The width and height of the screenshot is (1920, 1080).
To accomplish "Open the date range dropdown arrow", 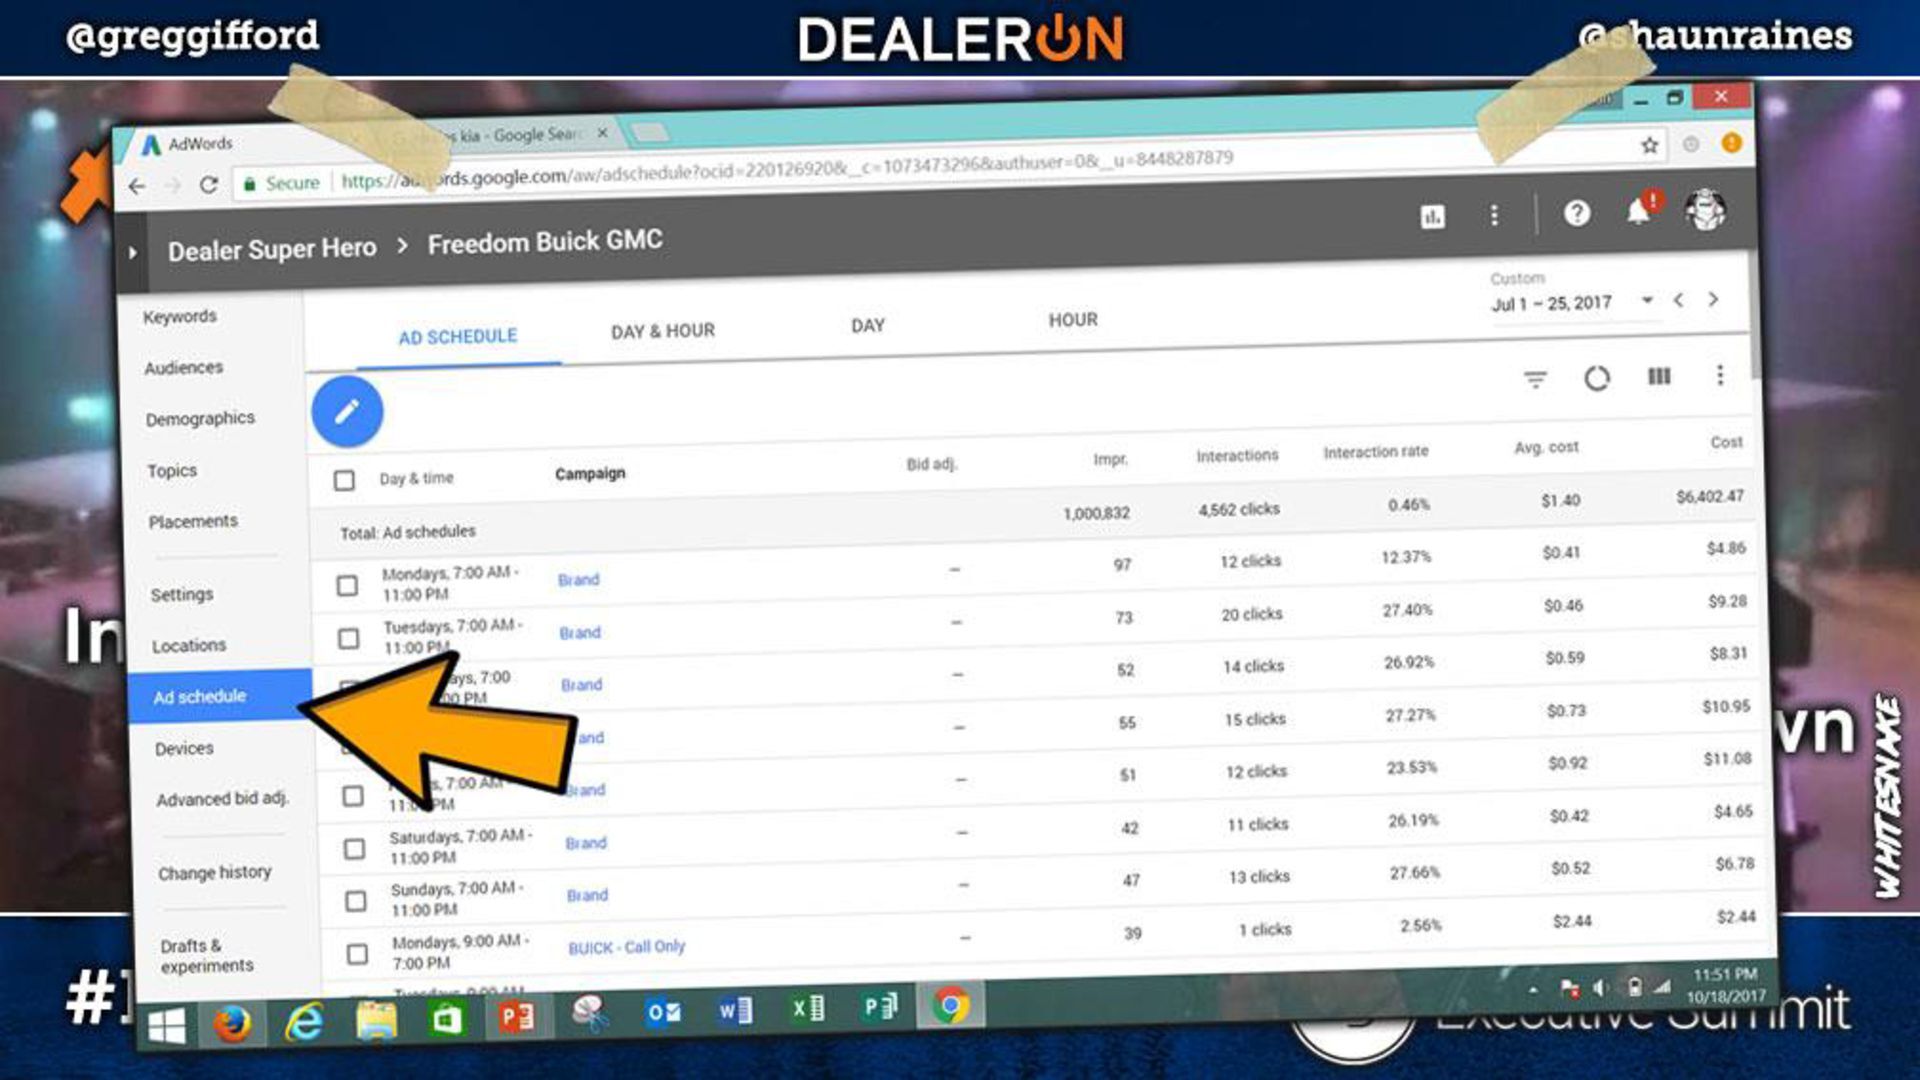I will 1647,300.
